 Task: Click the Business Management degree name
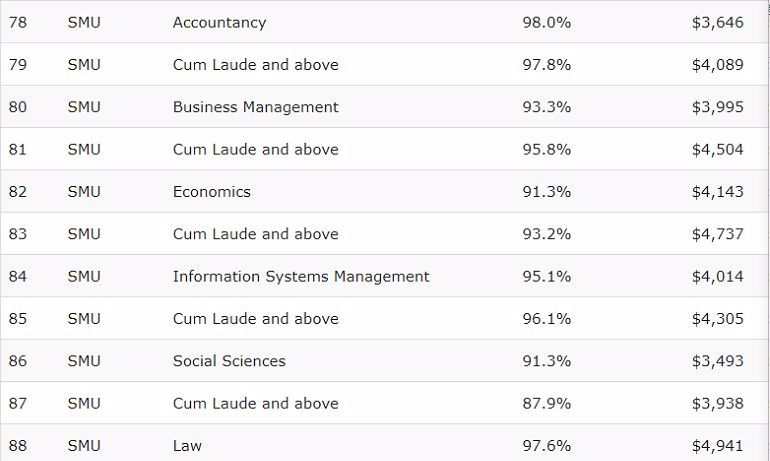(255, 107)
